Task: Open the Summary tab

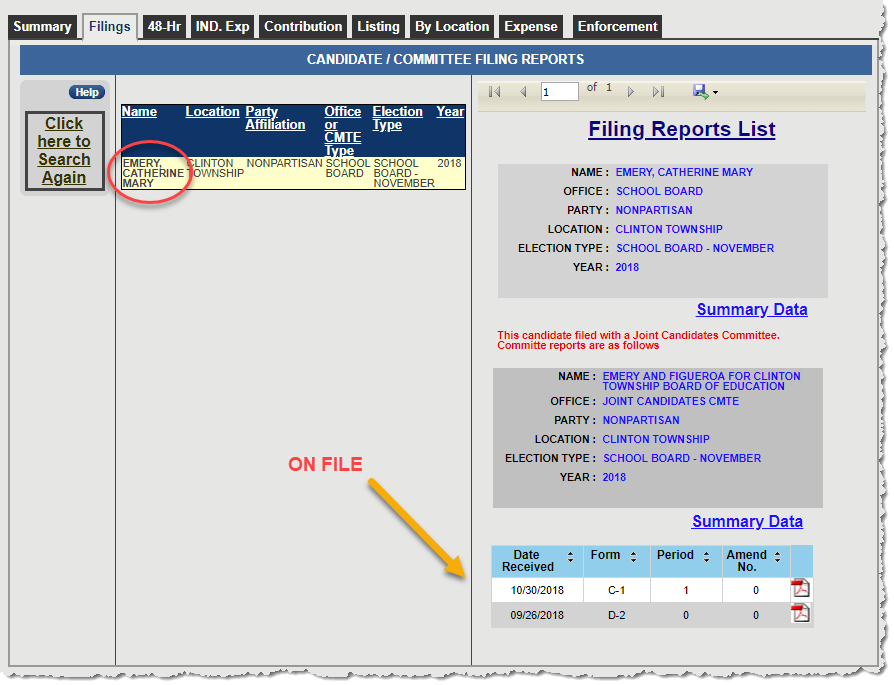Action: tap(42, 27)
